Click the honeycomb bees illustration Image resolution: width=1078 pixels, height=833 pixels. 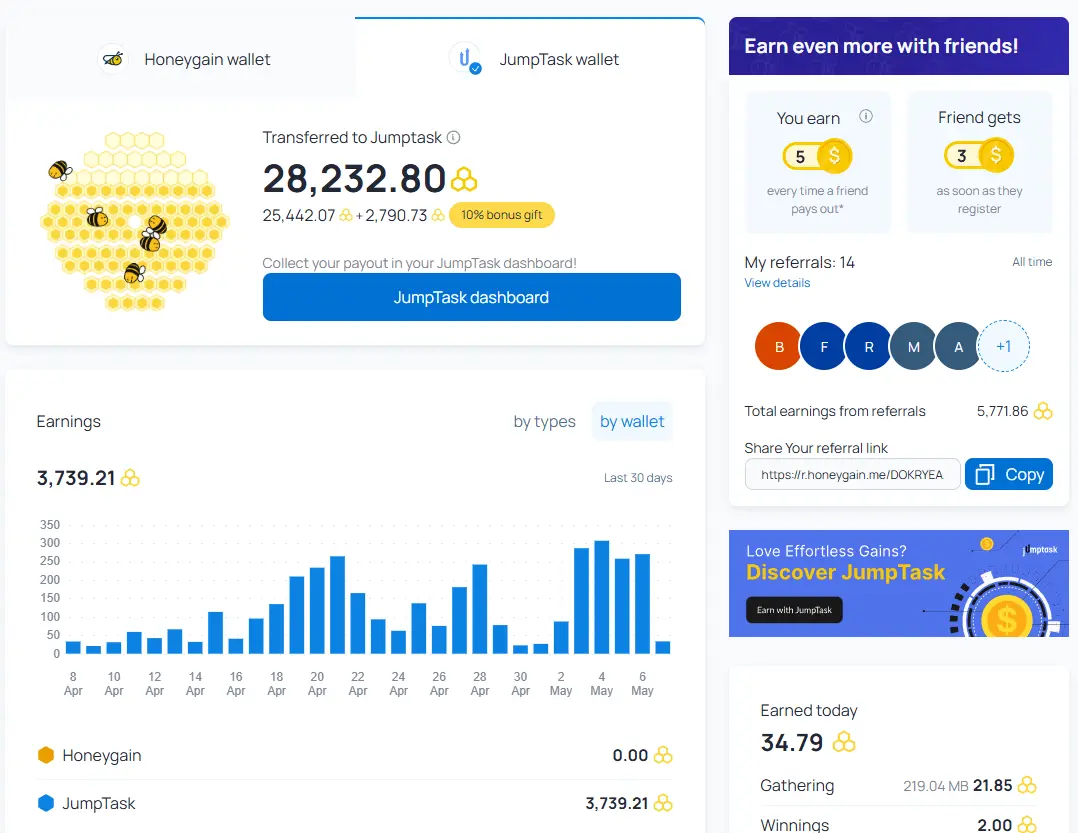click(x=134, y=220)
